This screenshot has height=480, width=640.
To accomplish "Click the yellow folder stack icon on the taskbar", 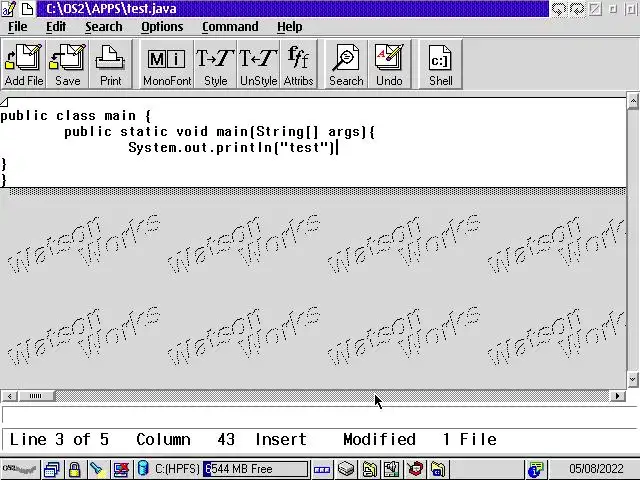I will pos(369,469).
